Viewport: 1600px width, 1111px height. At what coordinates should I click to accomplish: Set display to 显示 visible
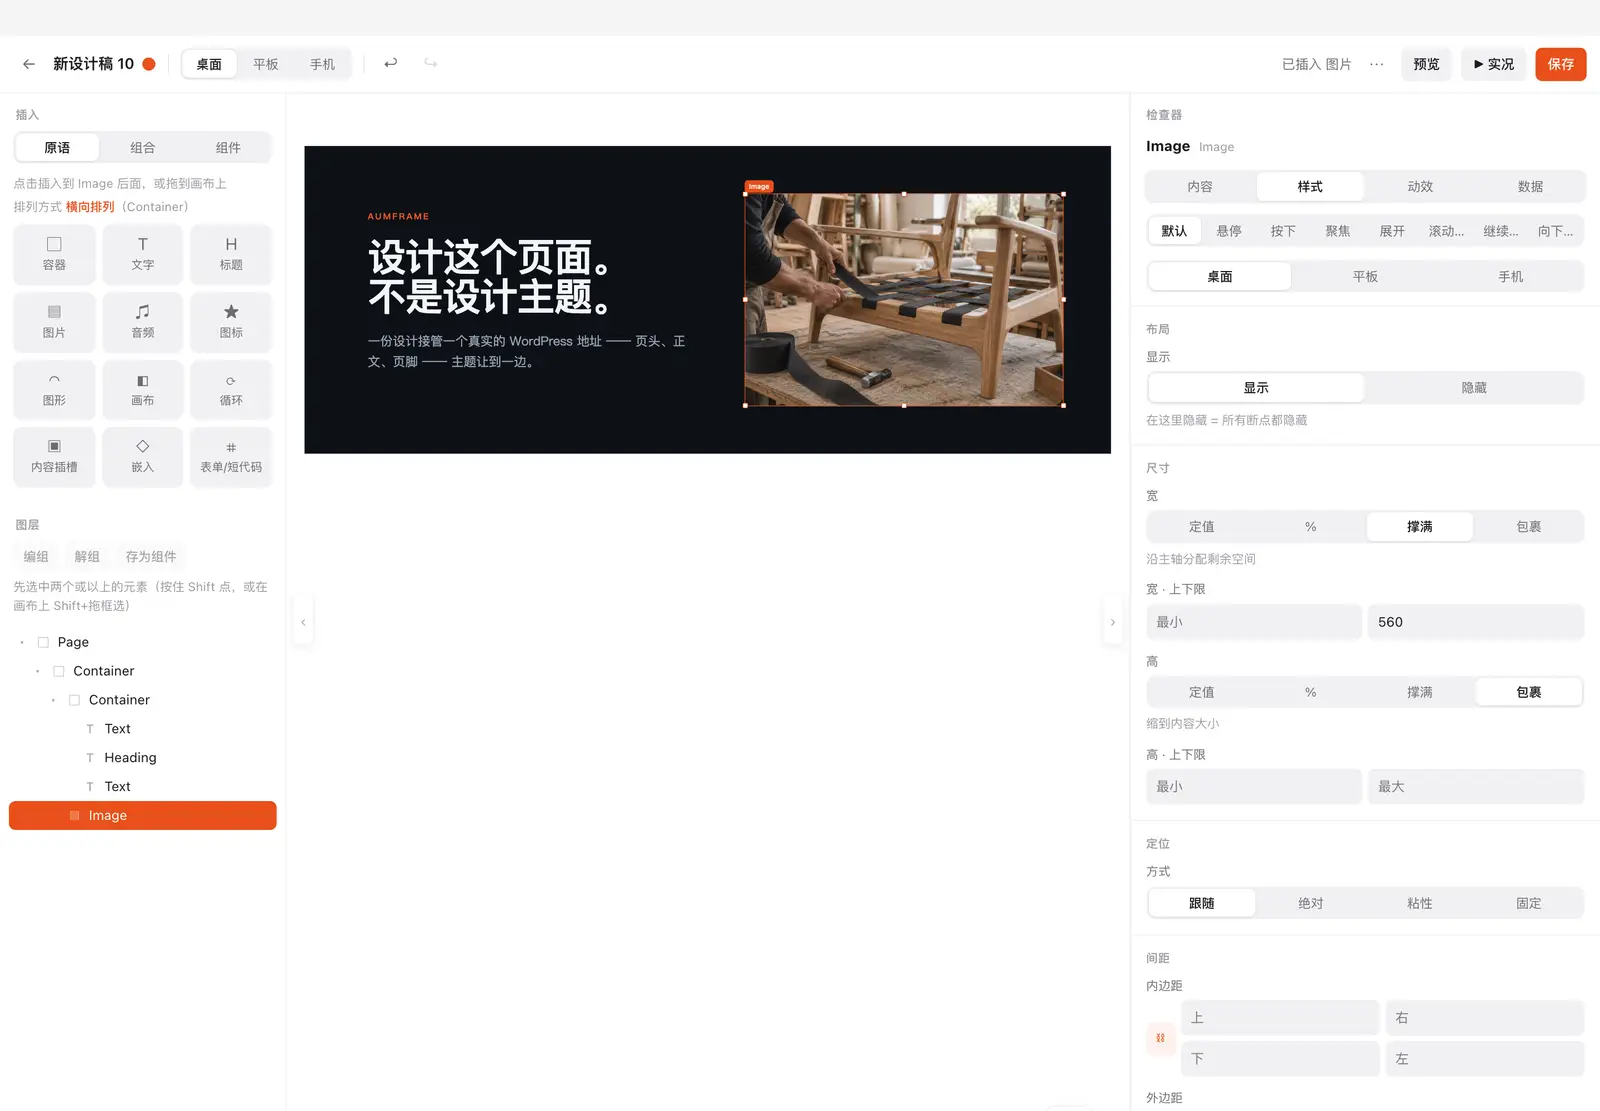(1256, 388)
